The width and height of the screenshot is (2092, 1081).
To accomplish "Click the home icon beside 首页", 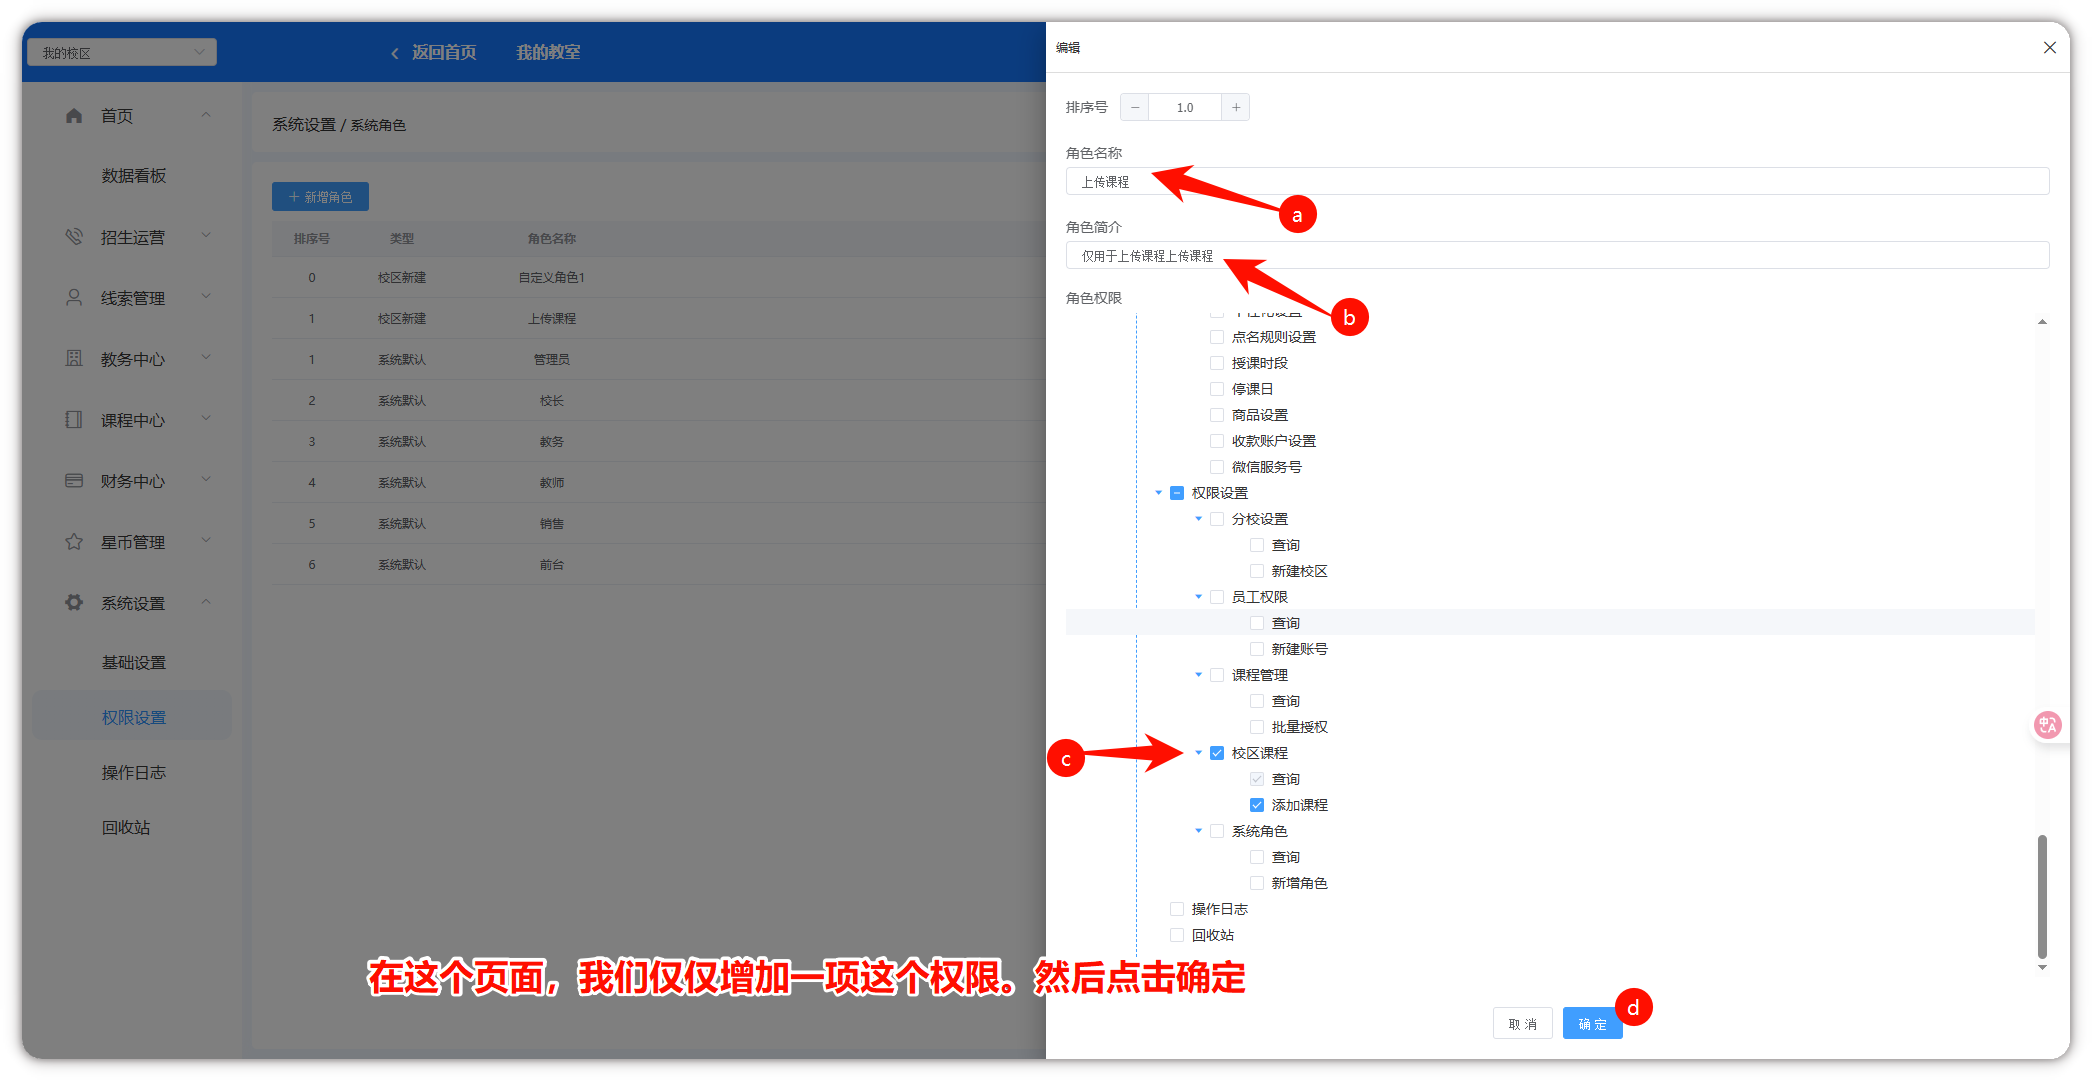I will tap(74, 116).
